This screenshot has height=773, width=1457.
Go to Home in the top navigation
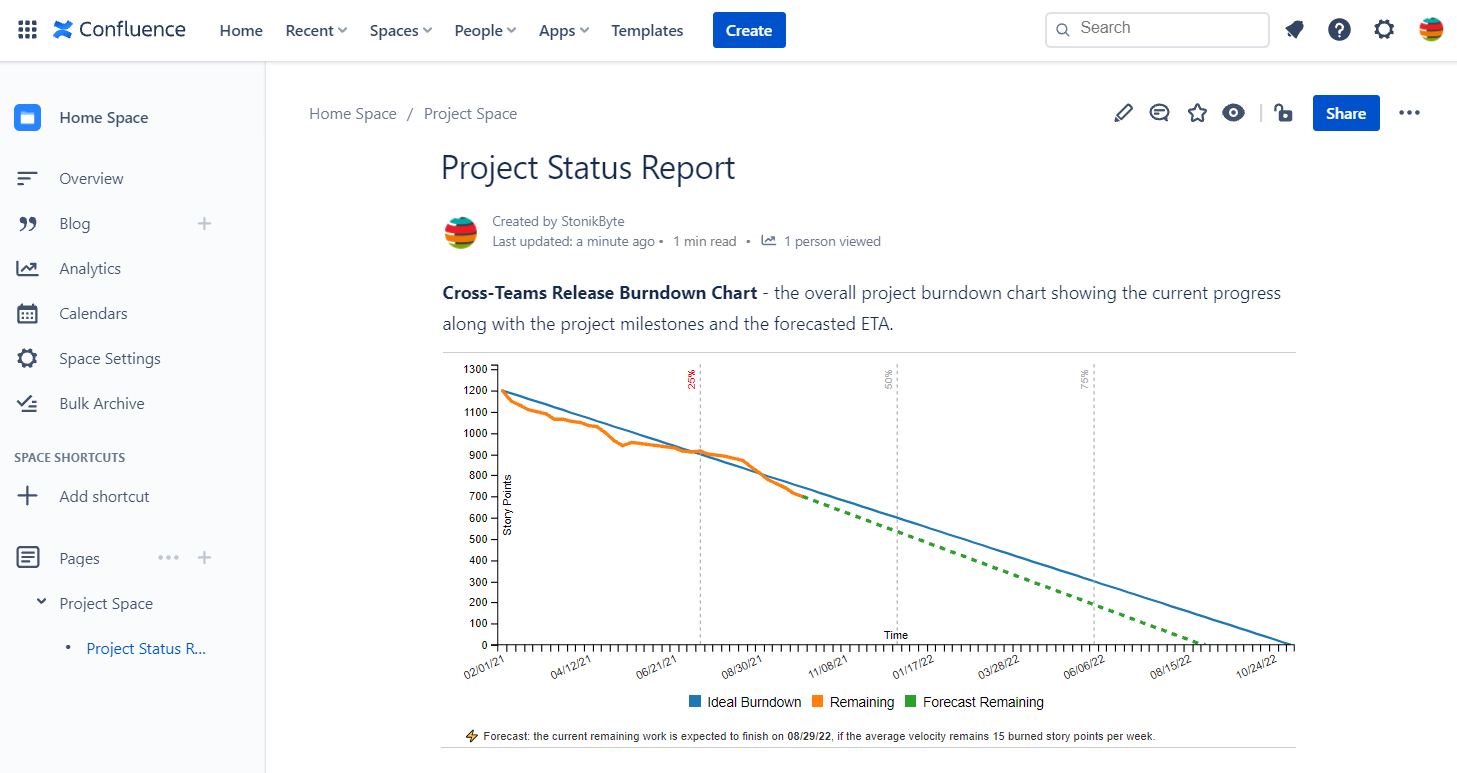coord(241,31)
